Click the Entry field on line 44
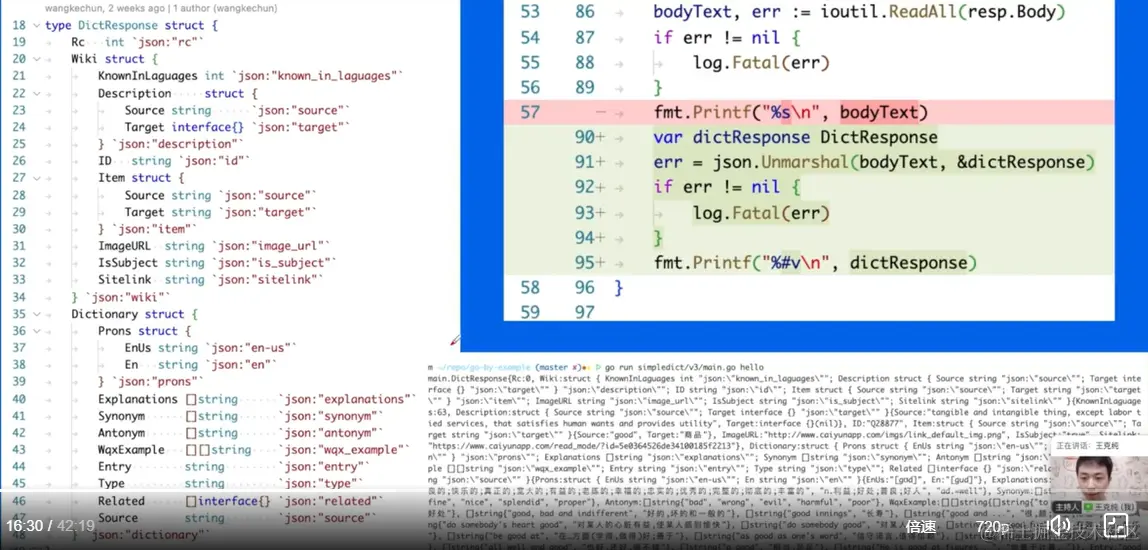The image size is (1148, 550). coord(114,467)
